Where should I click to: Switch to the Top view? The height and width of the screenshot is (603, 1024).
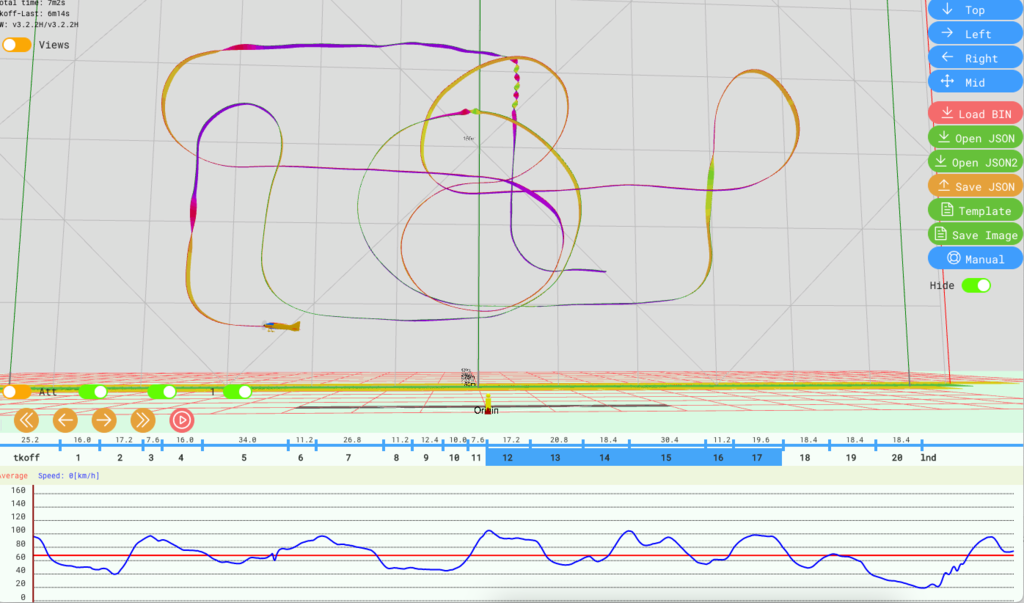point(975,10)
